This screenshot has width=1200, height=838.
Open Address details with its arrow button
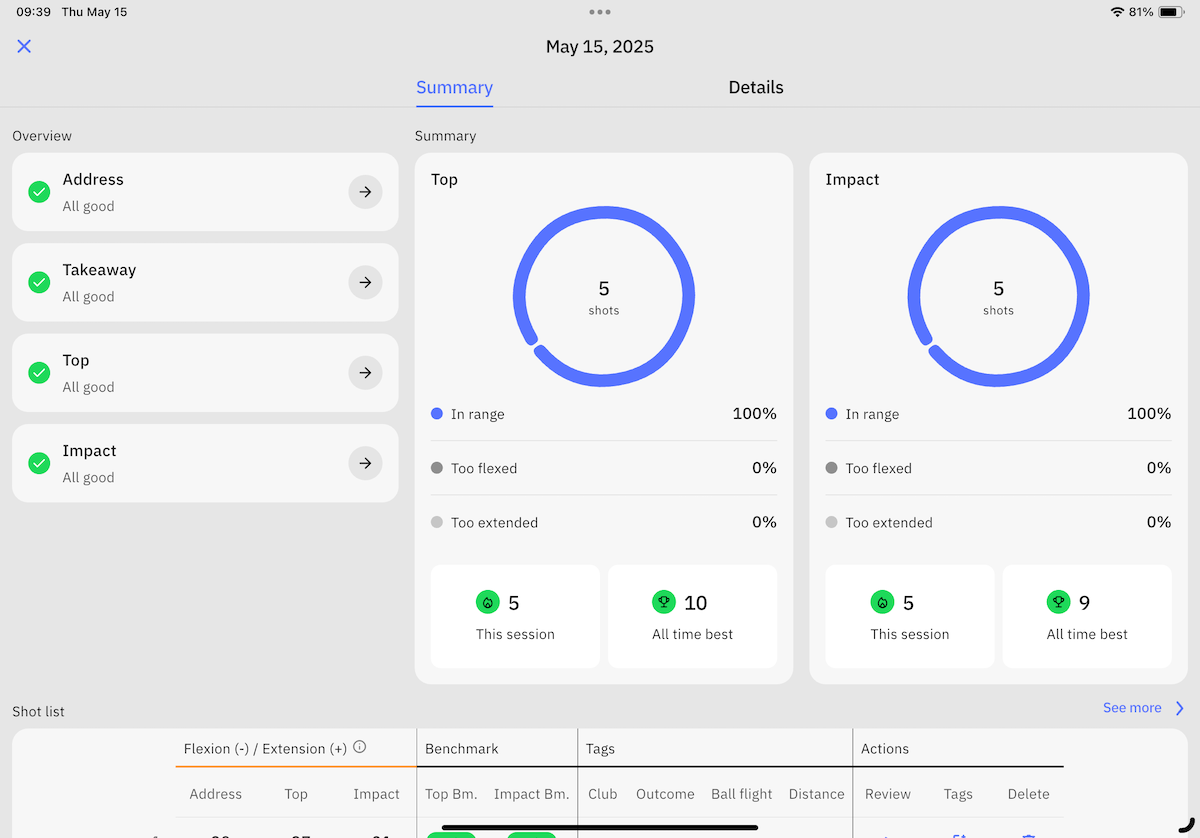tap(365, 192)
